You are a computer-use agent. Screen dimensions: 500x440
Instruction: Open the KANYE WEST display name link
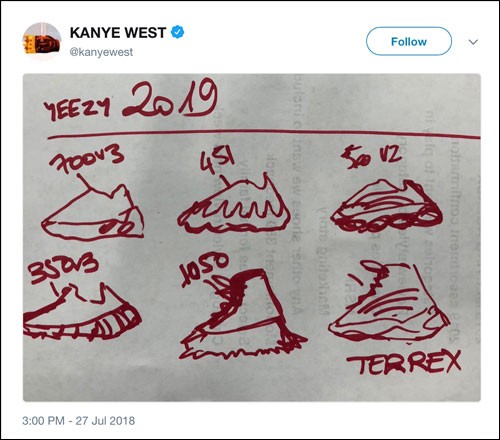(x=118, y=33)
